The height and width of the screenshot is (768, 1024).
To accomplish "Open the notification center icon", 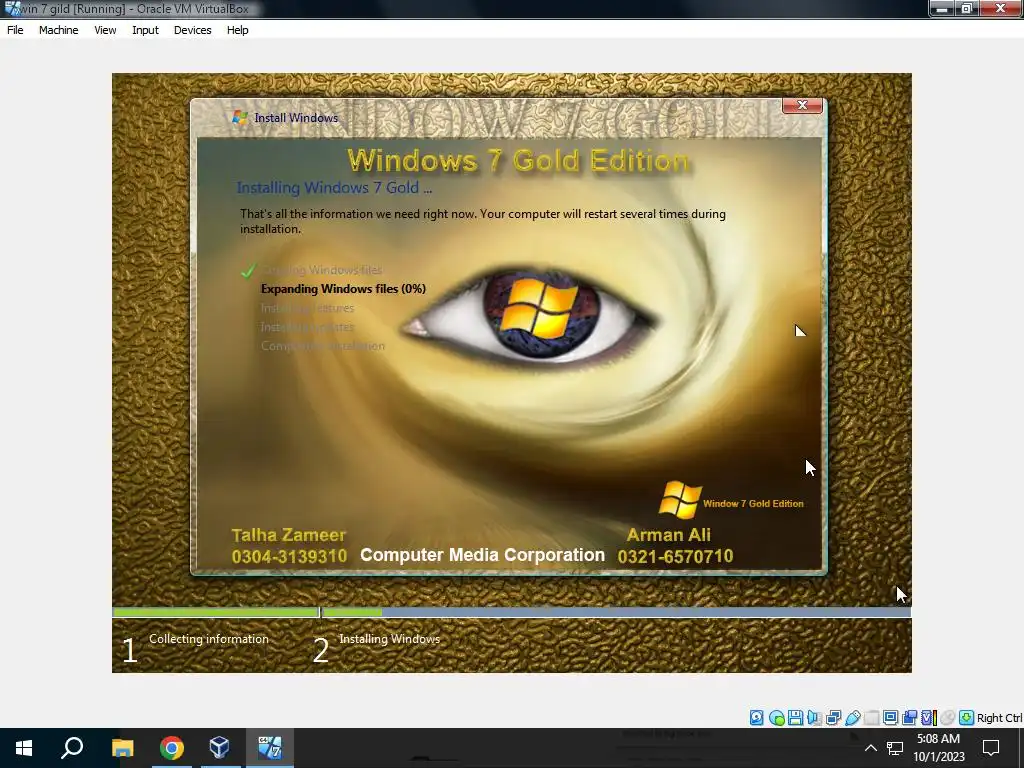I will tap(991, 748).
